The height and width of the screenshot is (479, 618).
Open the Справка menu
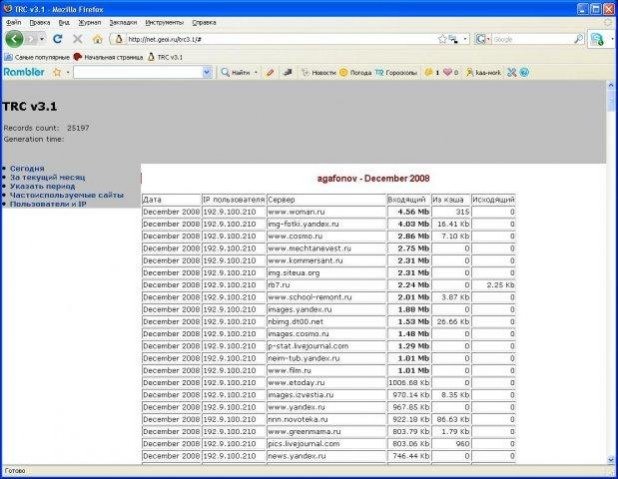(204, 22)
